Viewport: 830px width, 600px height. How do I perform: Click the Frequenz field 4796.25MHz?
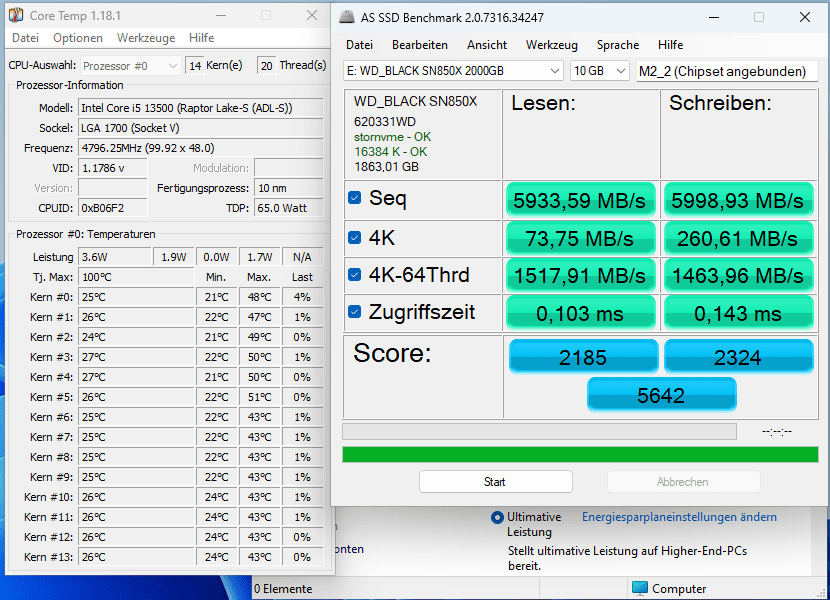[x=201, y=148]
